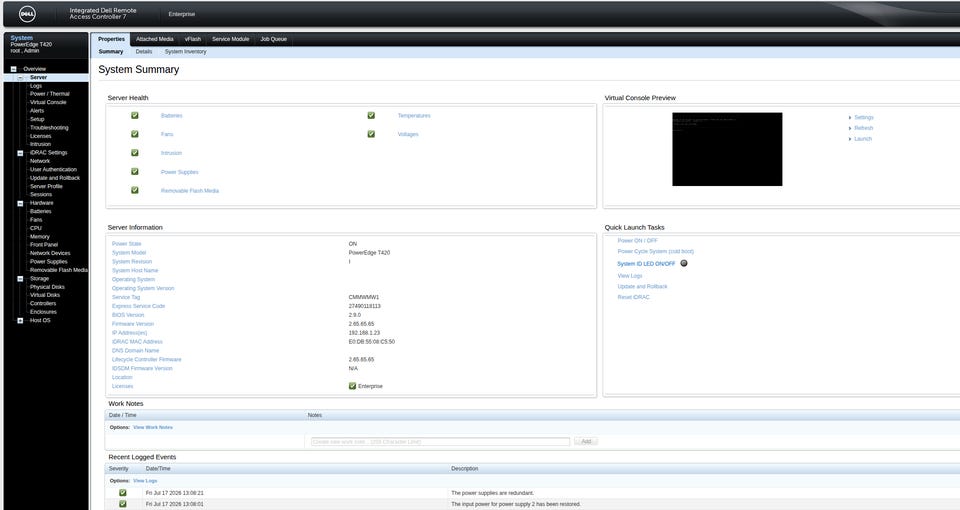Select Memory under Hardware
The image size is (960, 510).
pos(40,236)
